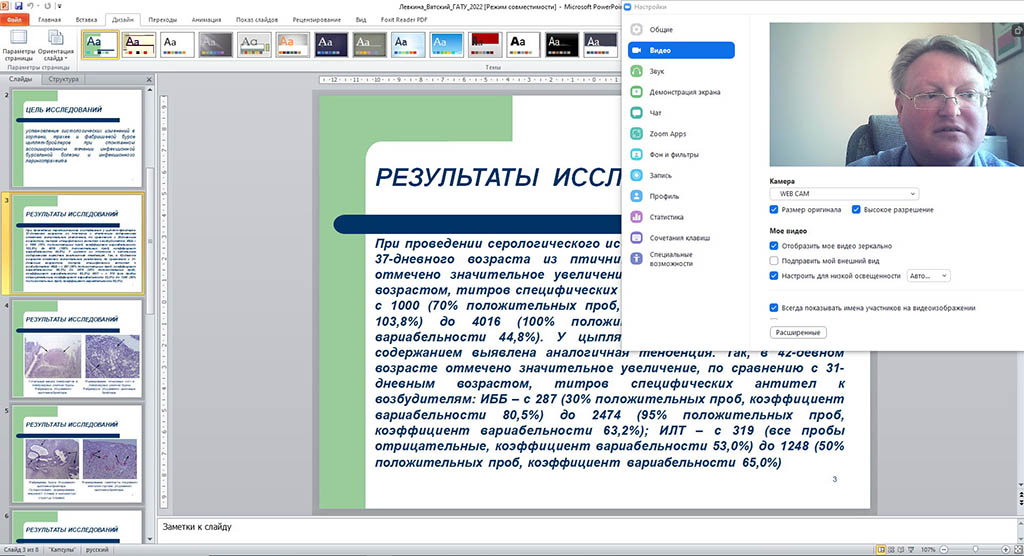Open Демонстрация экрана settings
The image size is (1024, 556).
tap(681, 92)
